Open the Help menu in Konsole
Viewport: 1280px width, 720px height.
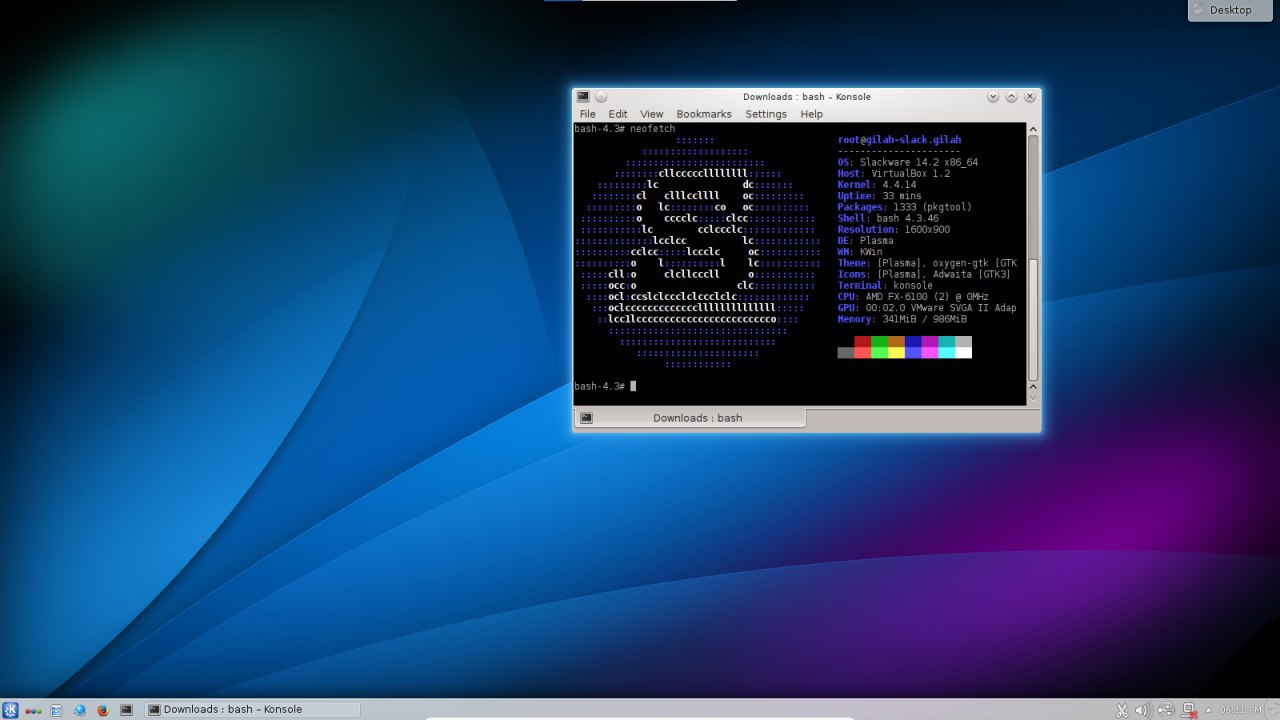pyautogui.click(x=811, y=114)
